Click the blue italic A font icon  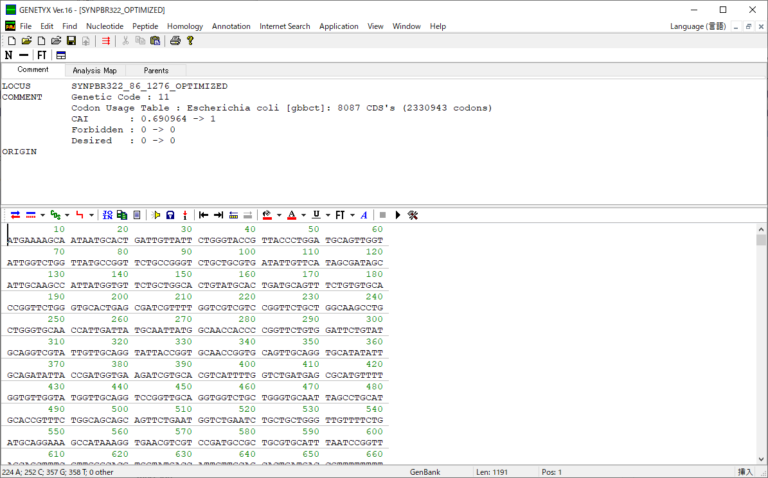[363, 215]
